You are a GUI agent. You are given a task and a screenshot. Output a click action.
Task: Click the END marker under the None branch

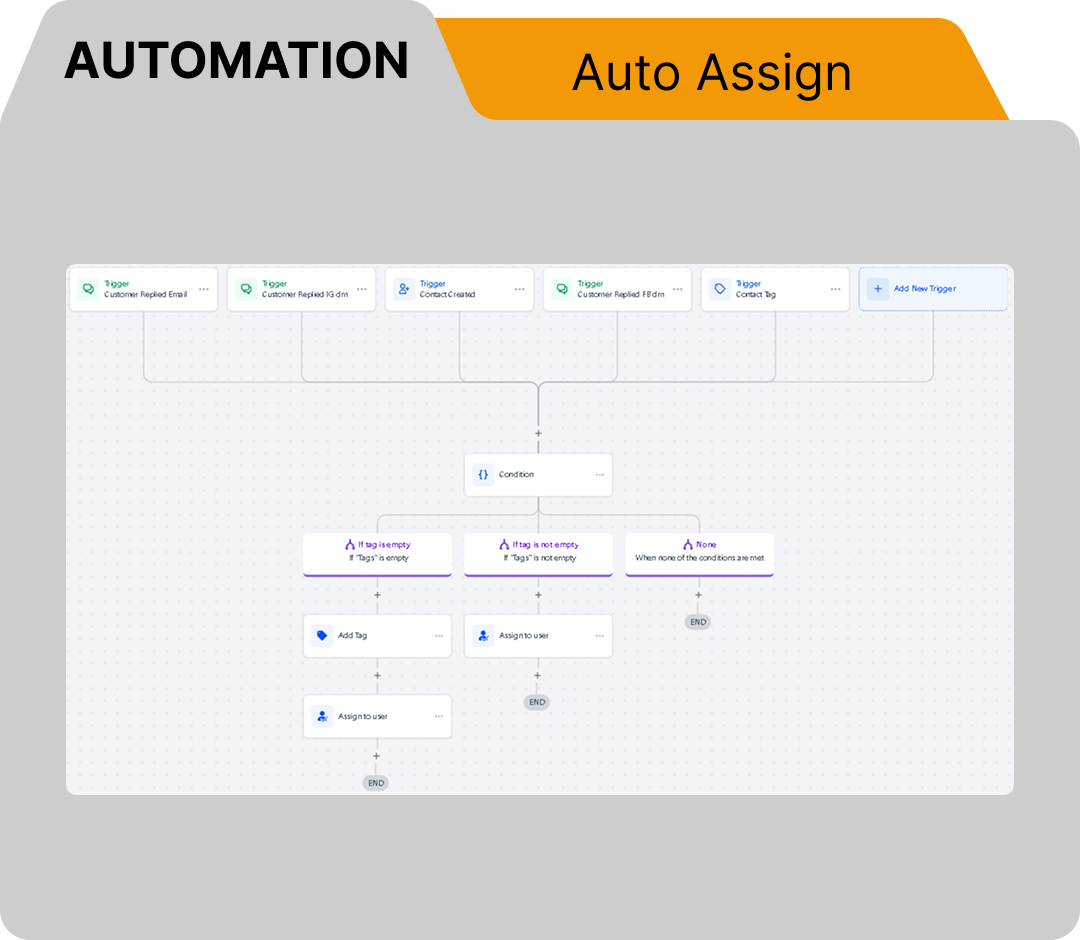point(698,622)
